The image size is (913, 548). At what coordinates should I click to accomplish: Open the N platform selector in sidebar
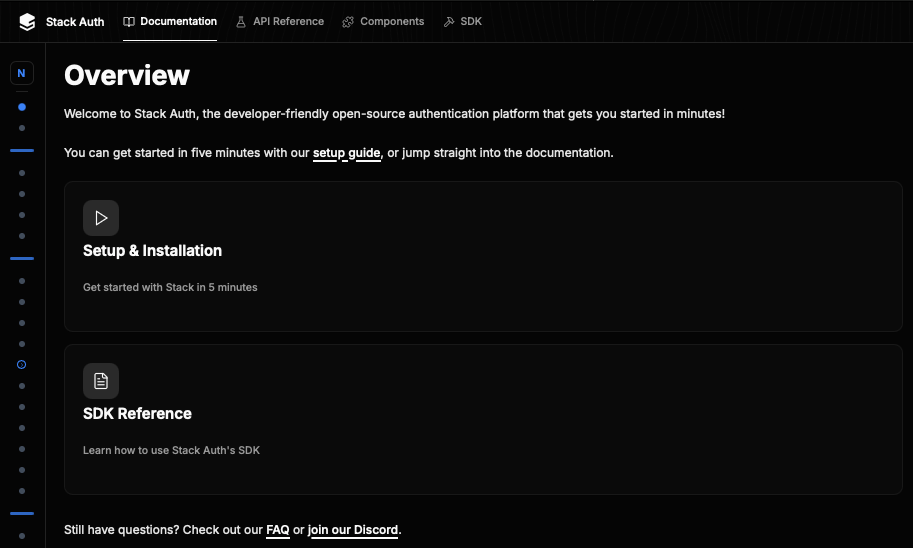point(22,73)
